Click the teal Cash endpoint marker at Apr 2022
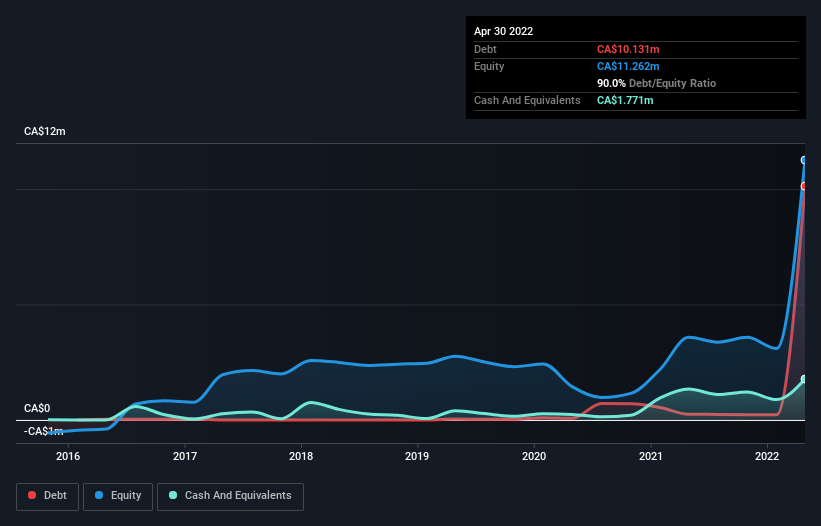 tap(804, 379)
